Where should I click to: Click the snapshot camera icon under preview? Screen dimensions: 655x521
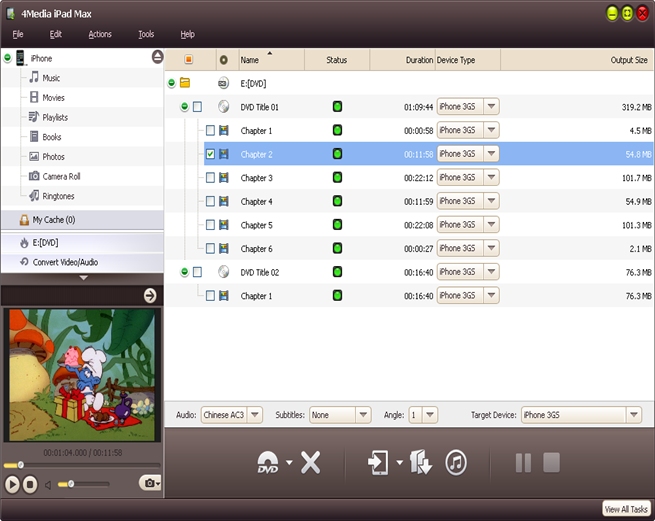[150, 483]
